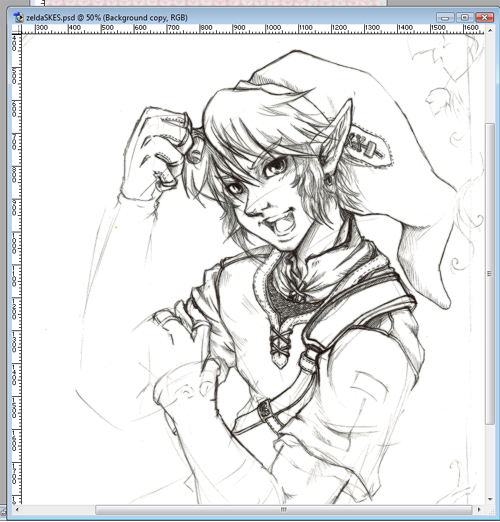Viewport: 500px width, 522px height.
Task: Click the window resize grip corner
Action: coord(490,510)
